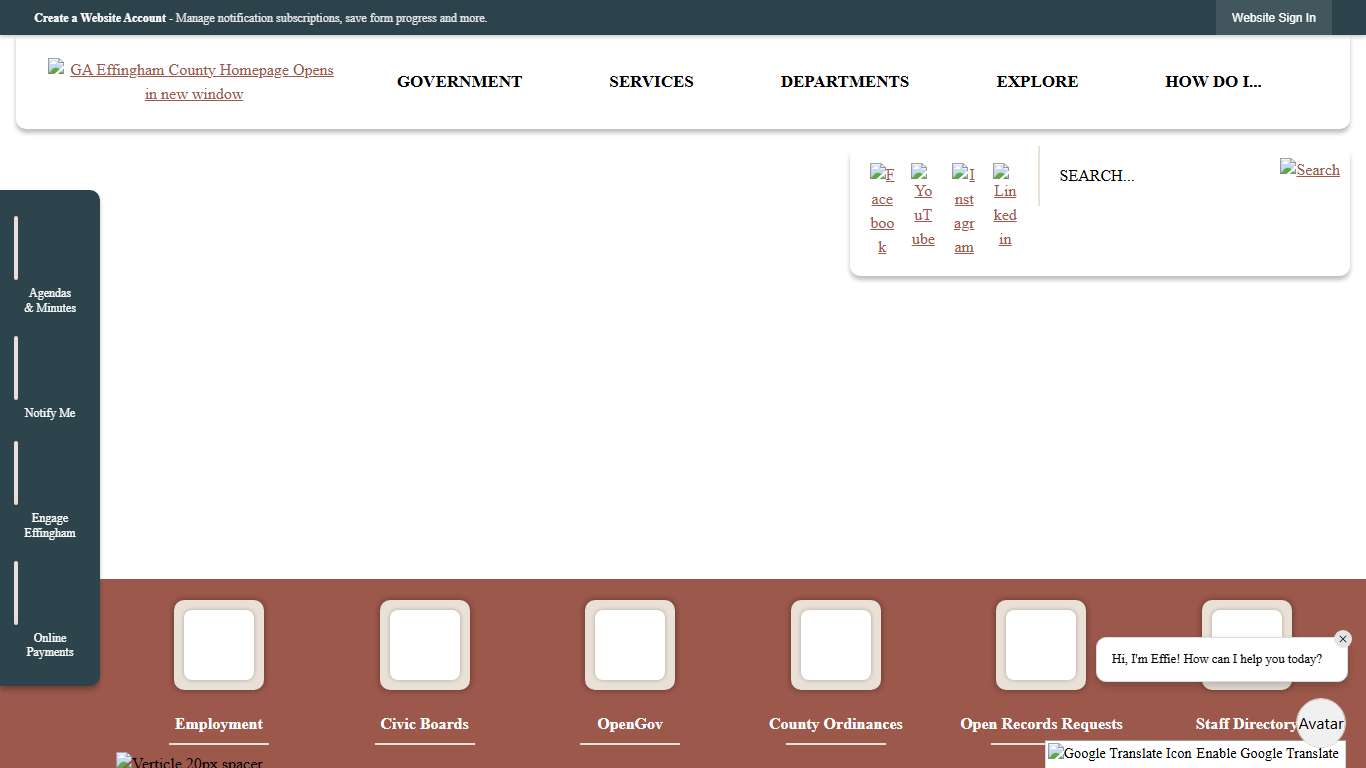
Task: Open the Civic Boards tile
Action: click(424, 645)
